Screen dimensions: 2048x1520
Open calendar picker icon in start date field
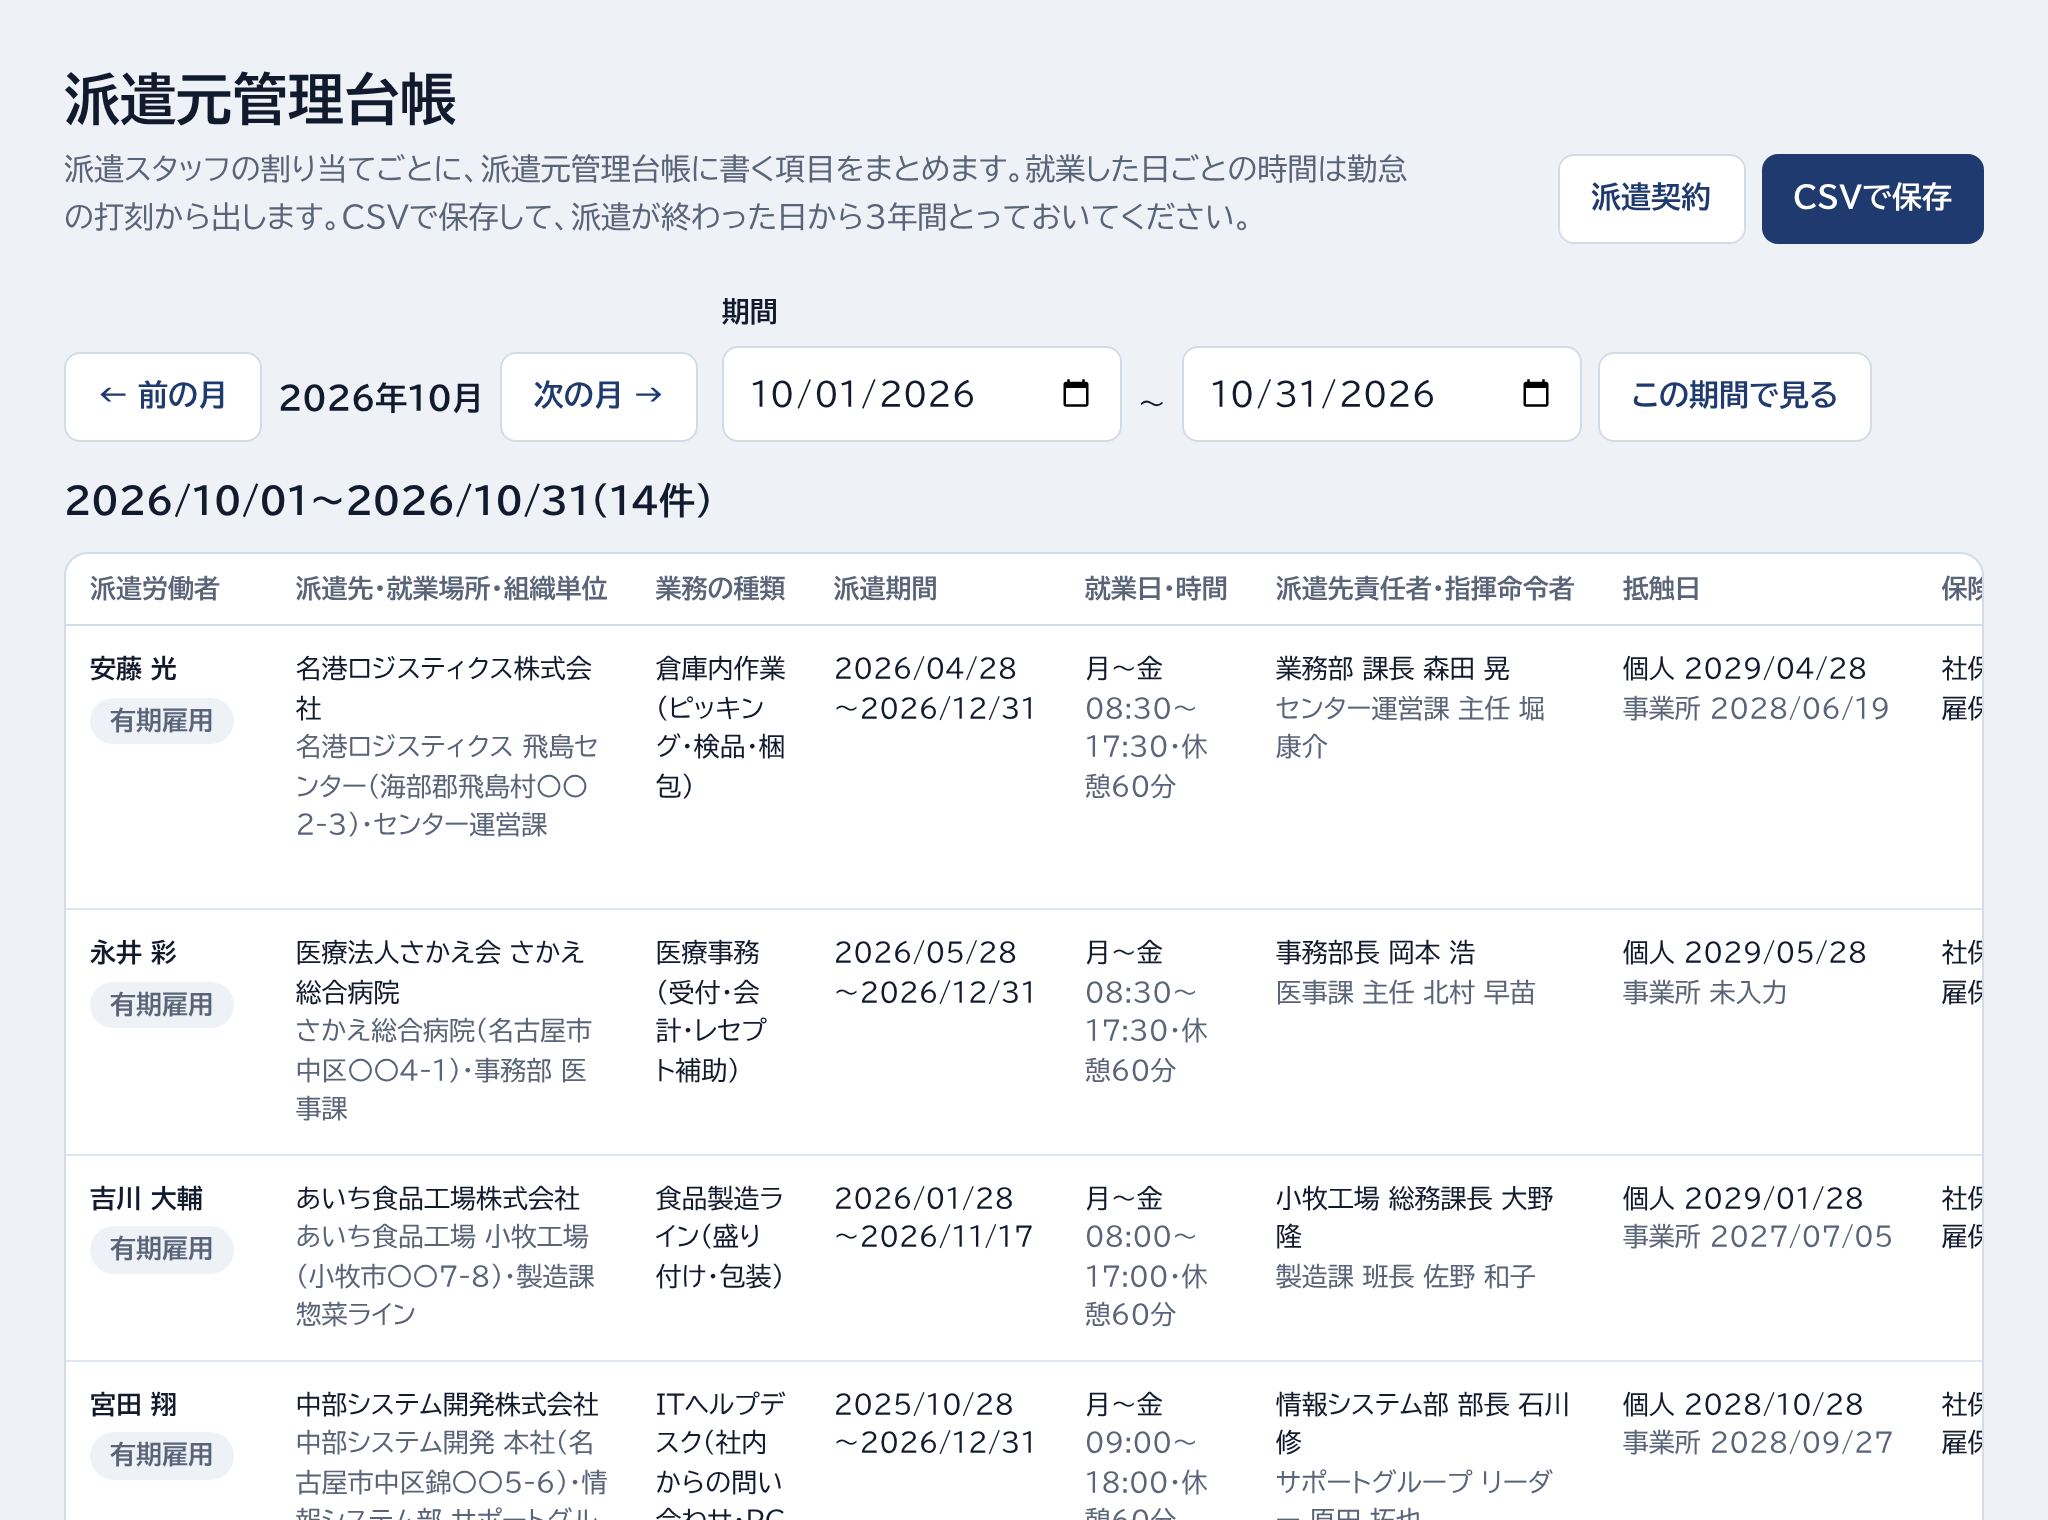[1075, 394]
